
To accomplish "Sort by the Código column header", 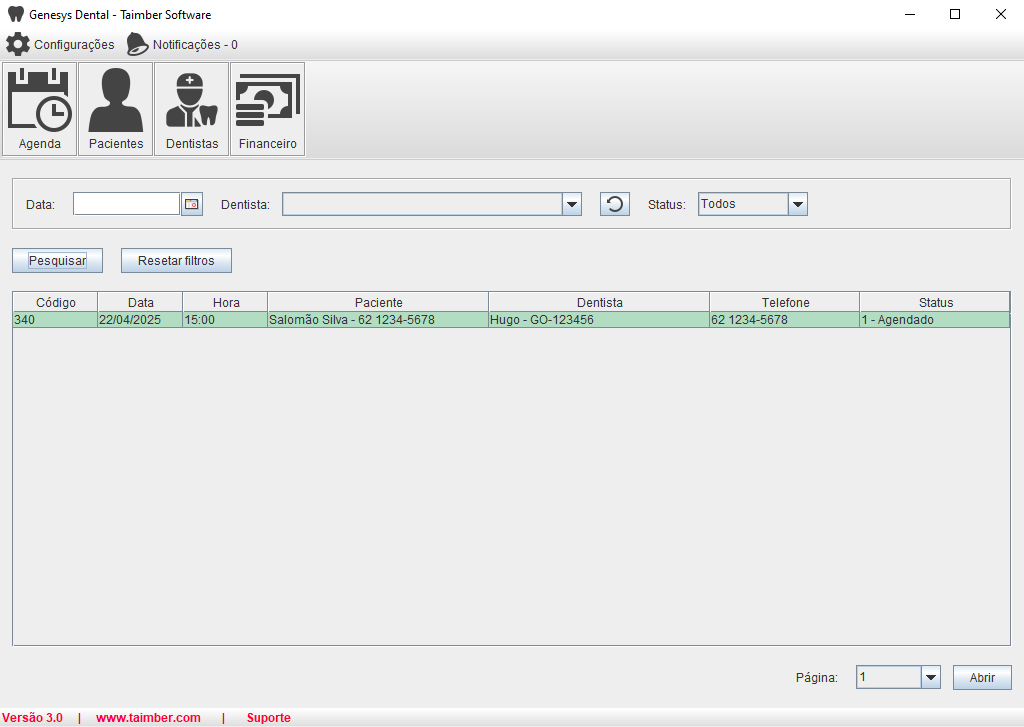I will [x=56, y=302].
